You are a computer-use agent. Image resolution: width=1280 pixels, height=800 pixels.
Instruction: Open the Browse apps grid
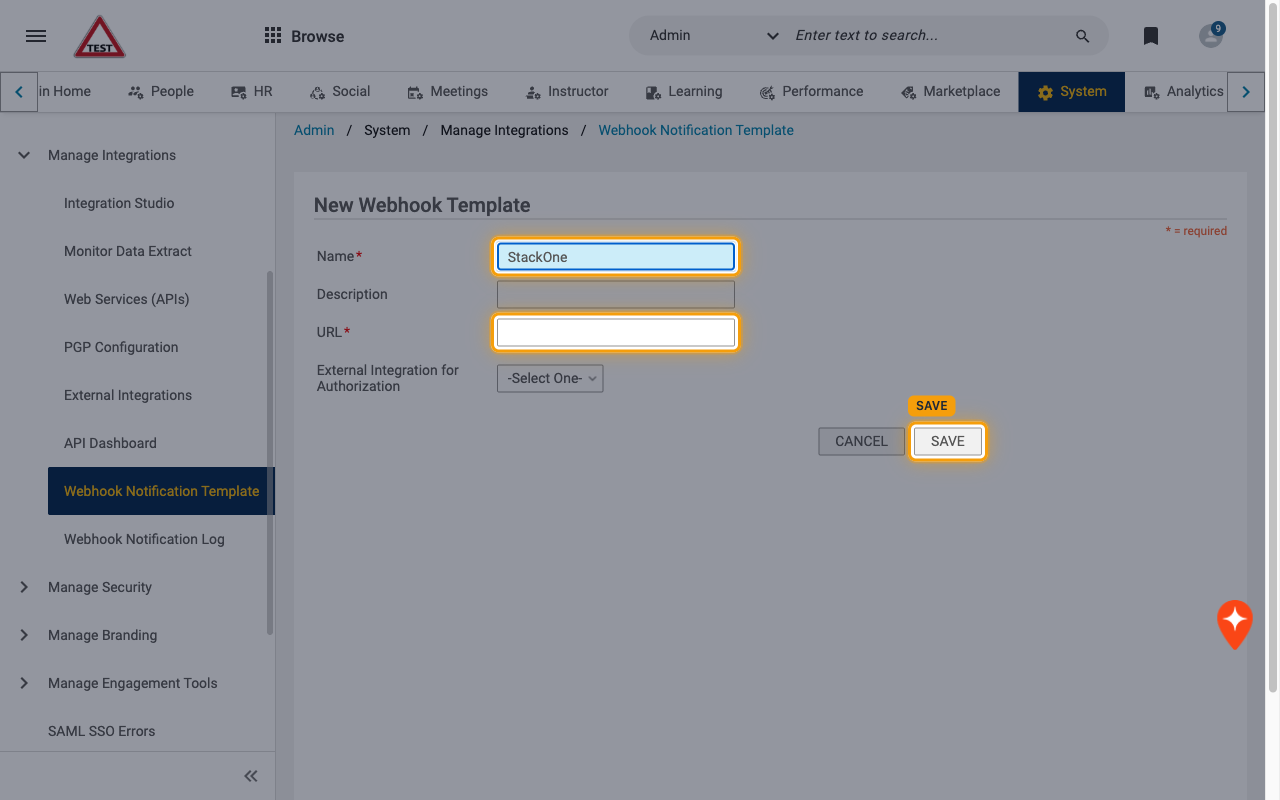[304, 36]
